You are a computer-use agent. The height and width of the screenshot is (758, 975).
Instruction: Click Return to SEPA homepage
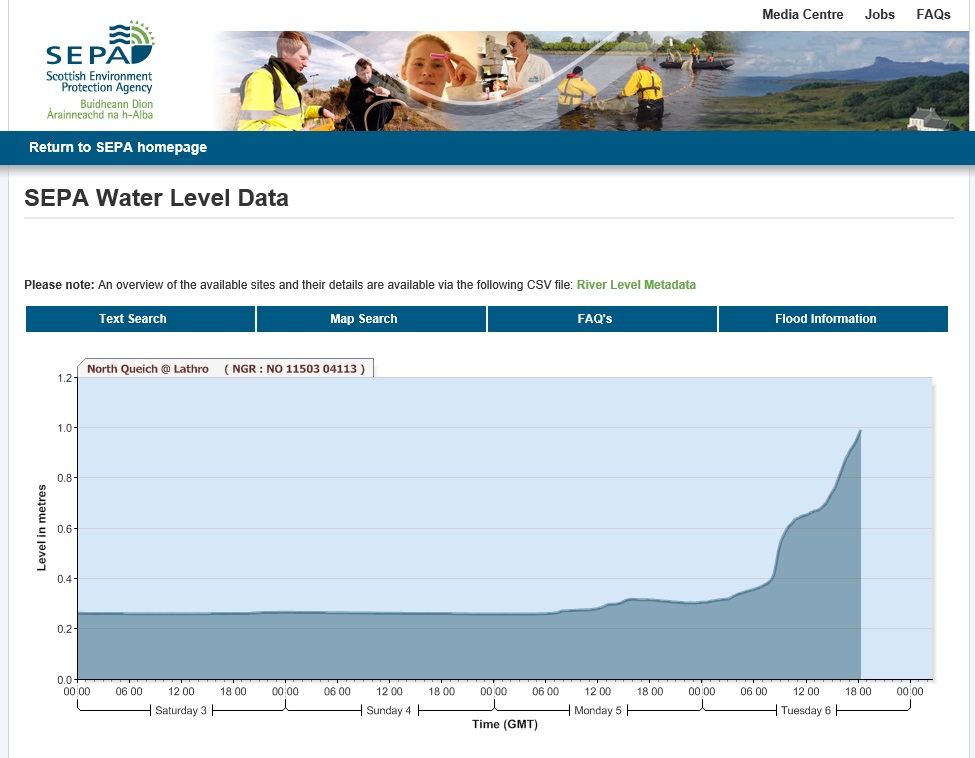click(x=118, y=148)
